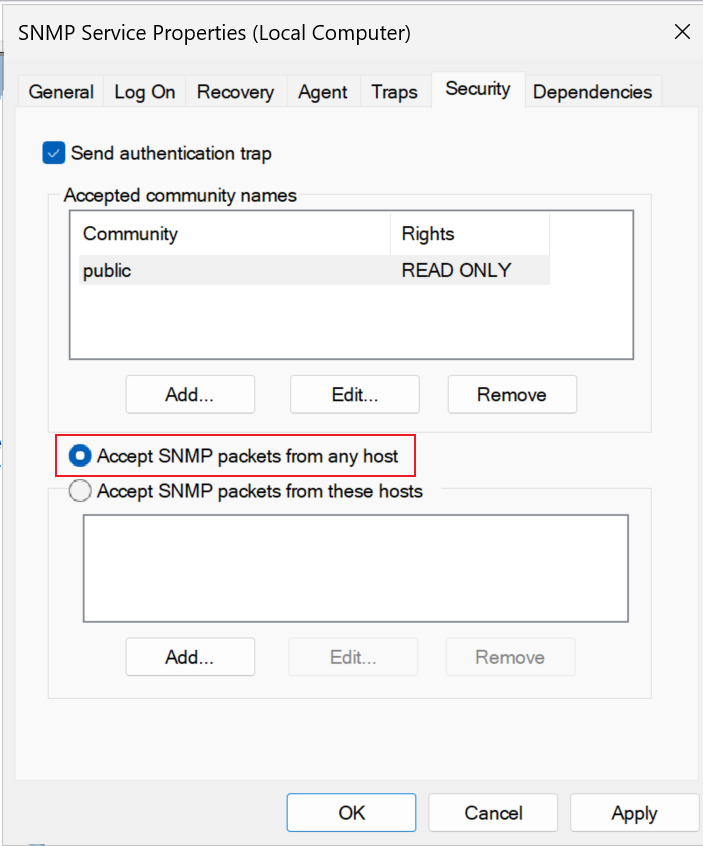Open the Traps tab
The height and width of the screenshot is (846, 703).
[394, 92]
